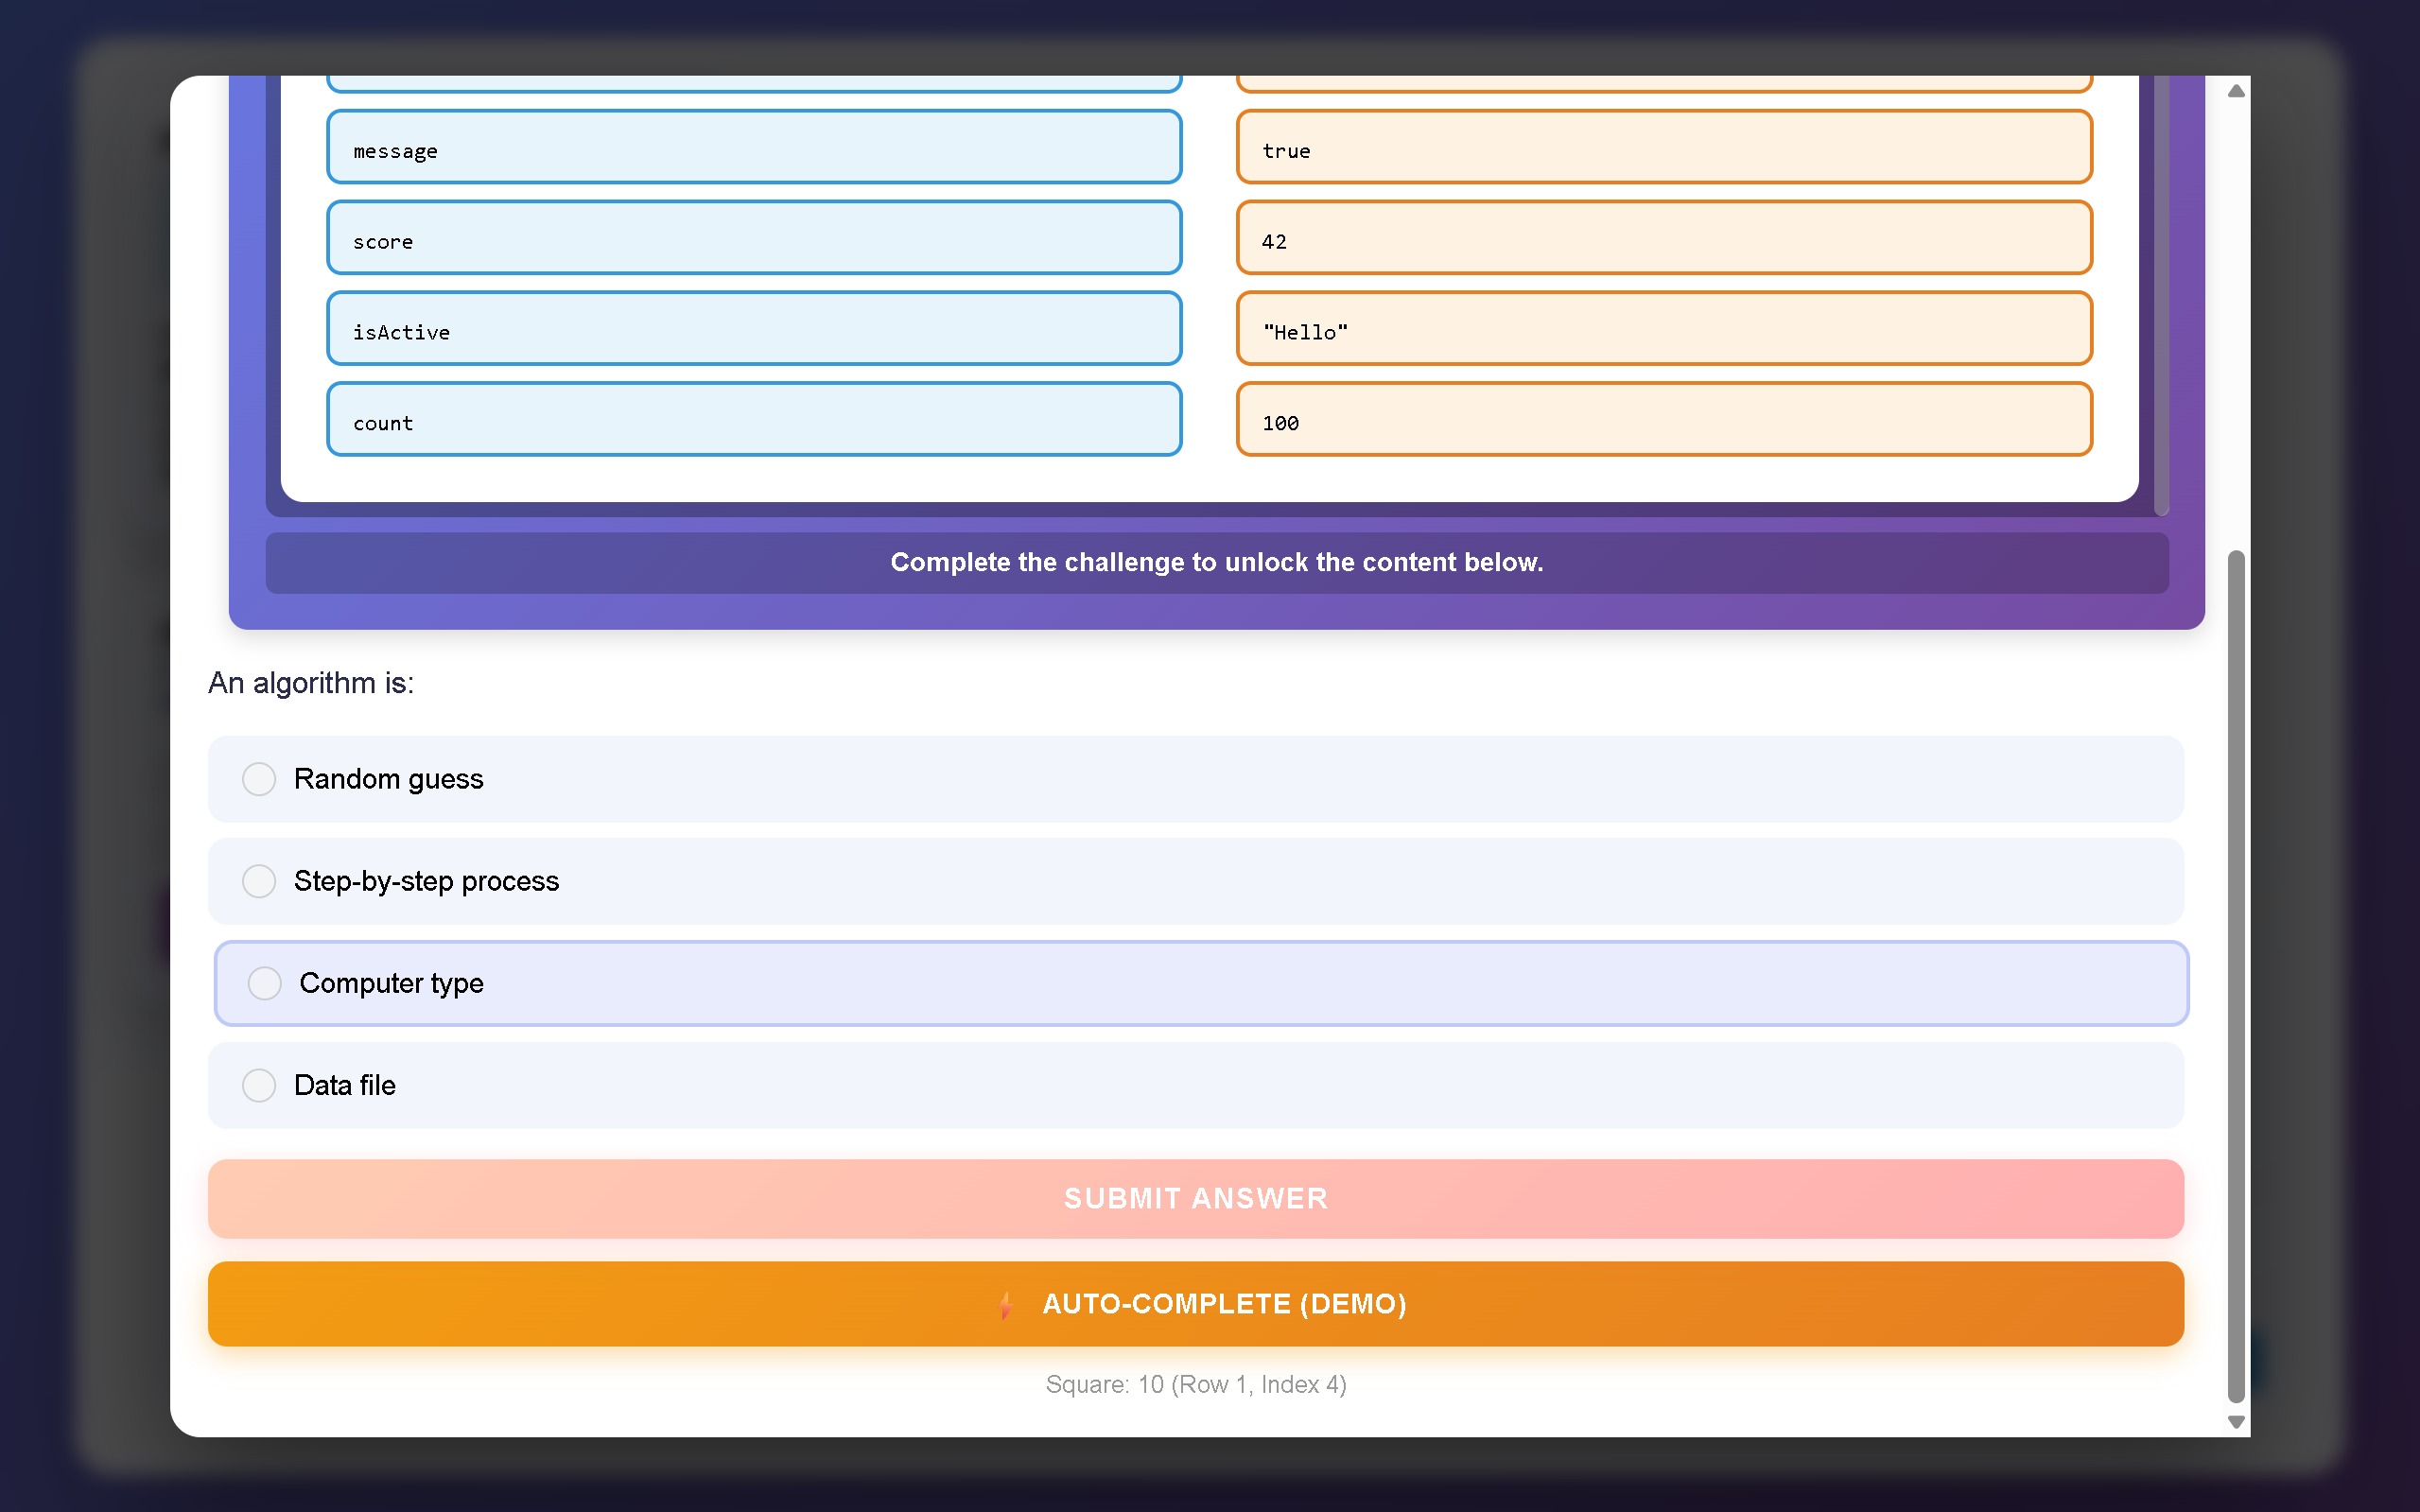Select the 'count' variable box

pyautogui.click(x=754, y=419)
